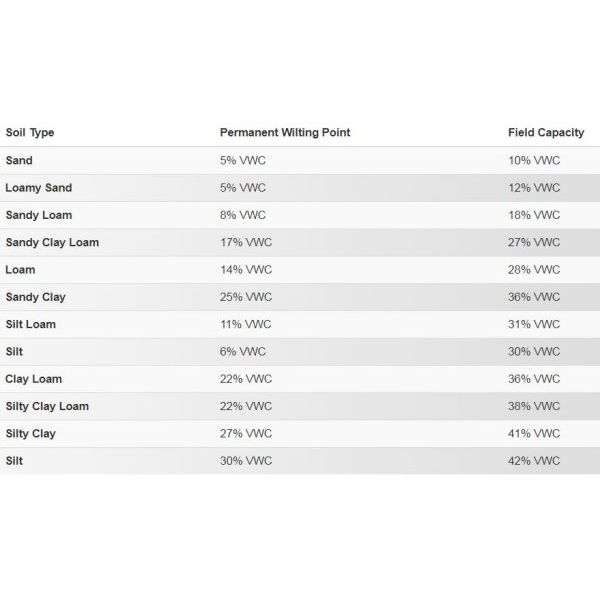Click the 17% VWC wilting point value

pos(246,242)
